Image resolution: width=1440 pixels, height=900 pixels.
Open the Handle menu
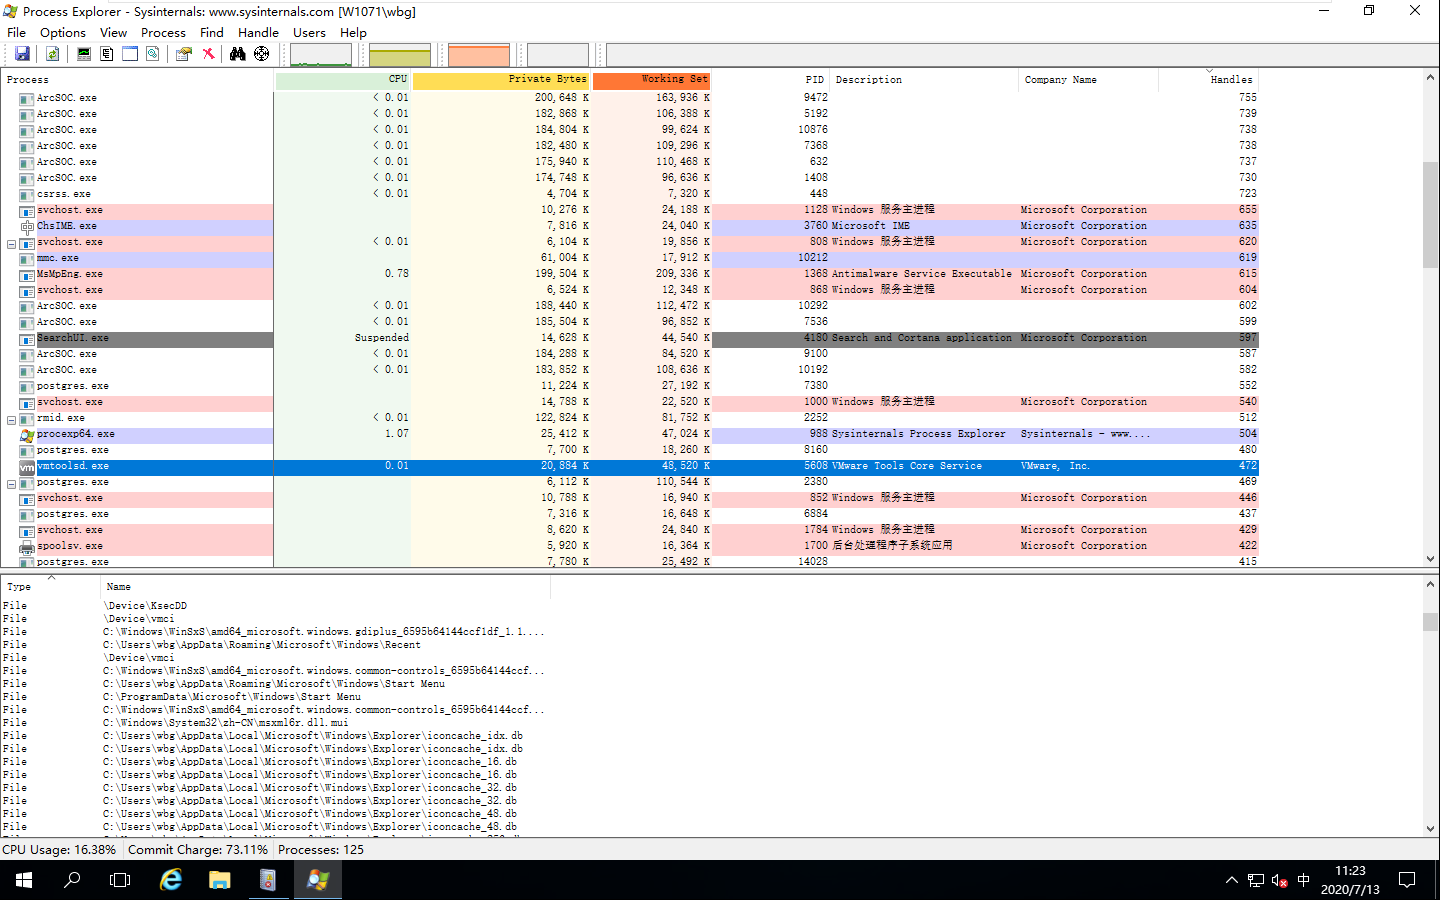coord(258,32)
